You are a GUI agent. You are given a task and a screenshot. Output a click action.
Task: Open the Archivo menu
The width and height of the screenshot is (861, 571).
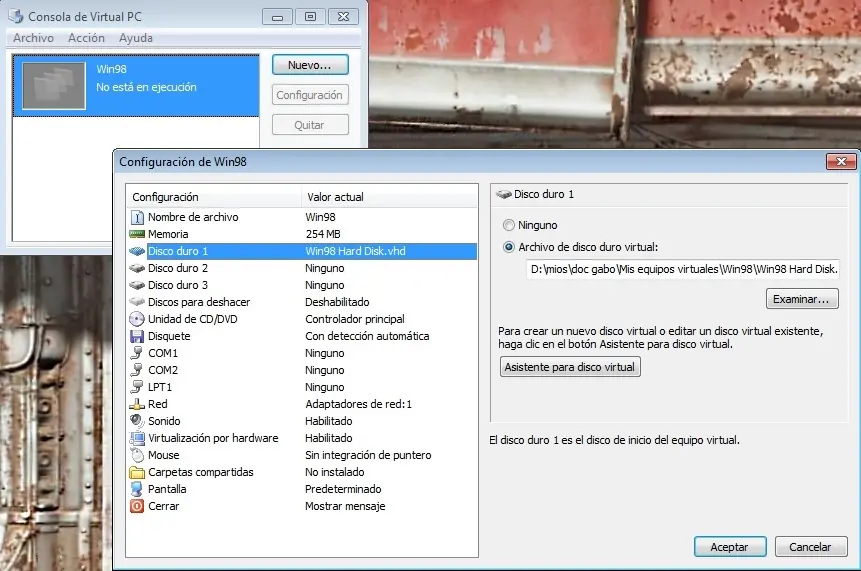[x=33, y=38]
